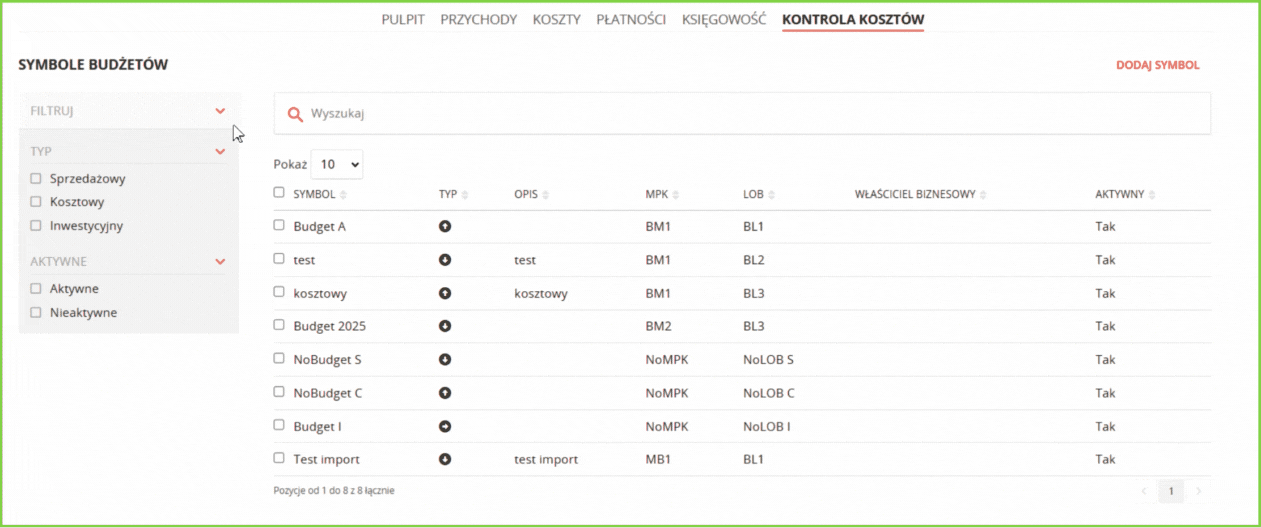This screenshot has height=528, width=1261.
Task: Click the kosztowy symbol name
Action: (x=320, y=294)
